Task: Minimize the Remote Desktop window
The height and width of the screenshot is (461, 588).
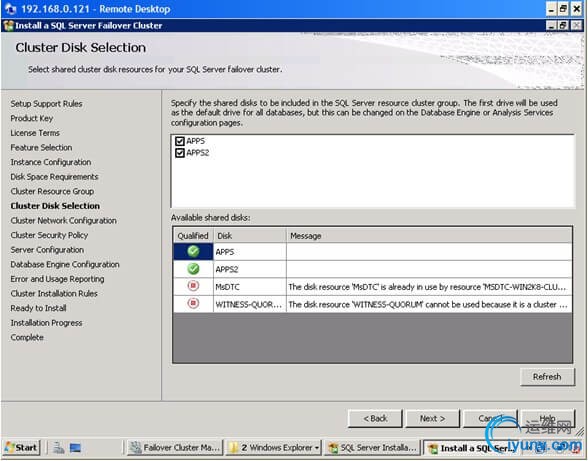Action: [x=551, y=9]
